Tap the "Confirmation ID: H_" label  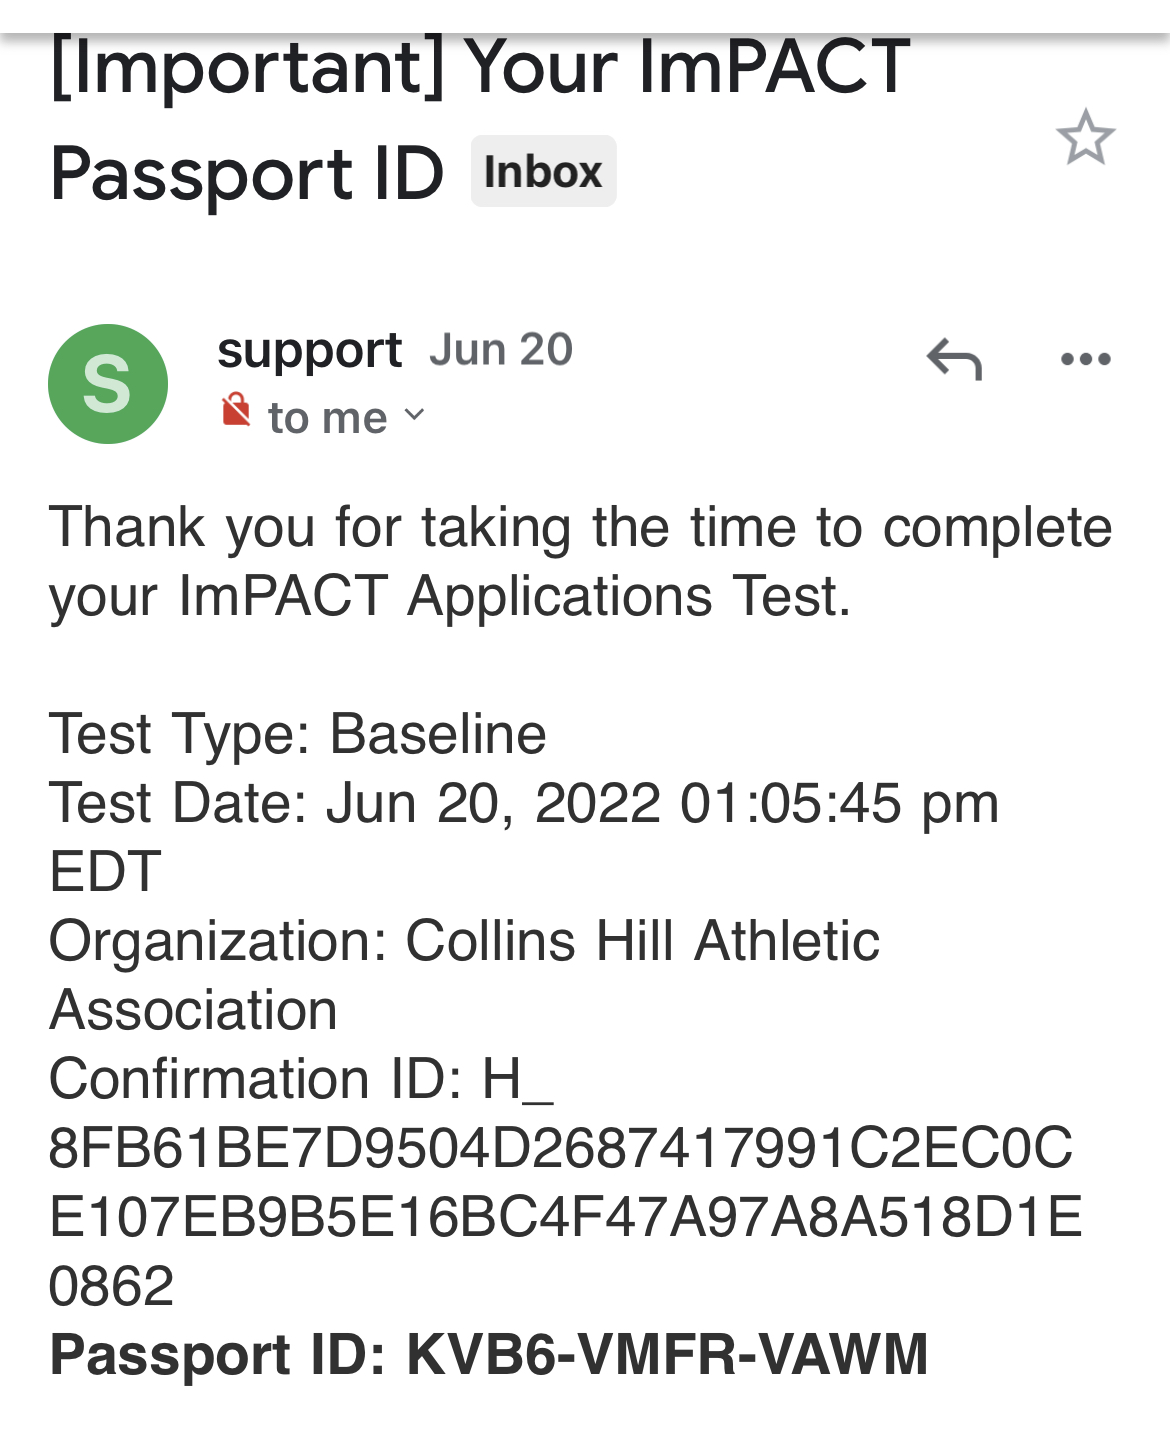click(x=301, y=1079)
